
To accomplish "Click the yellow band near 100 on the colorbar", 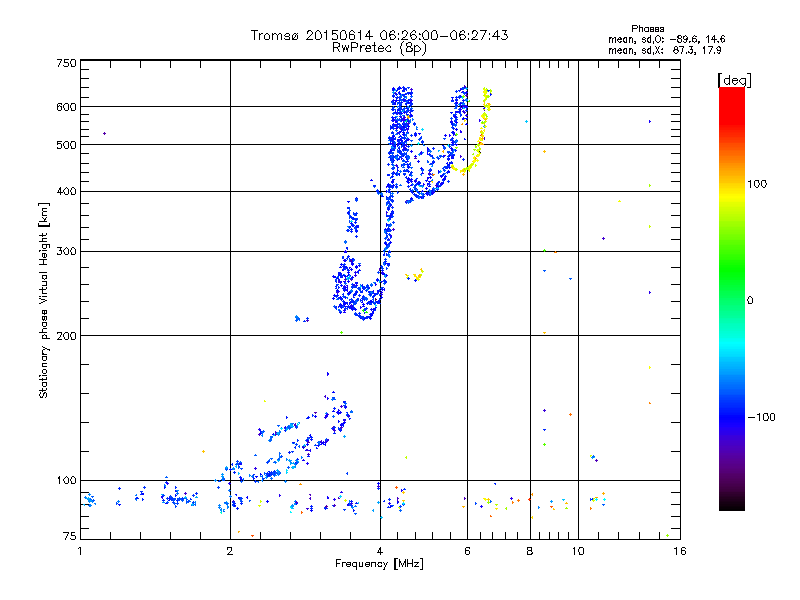I will [x=732, y=194].
